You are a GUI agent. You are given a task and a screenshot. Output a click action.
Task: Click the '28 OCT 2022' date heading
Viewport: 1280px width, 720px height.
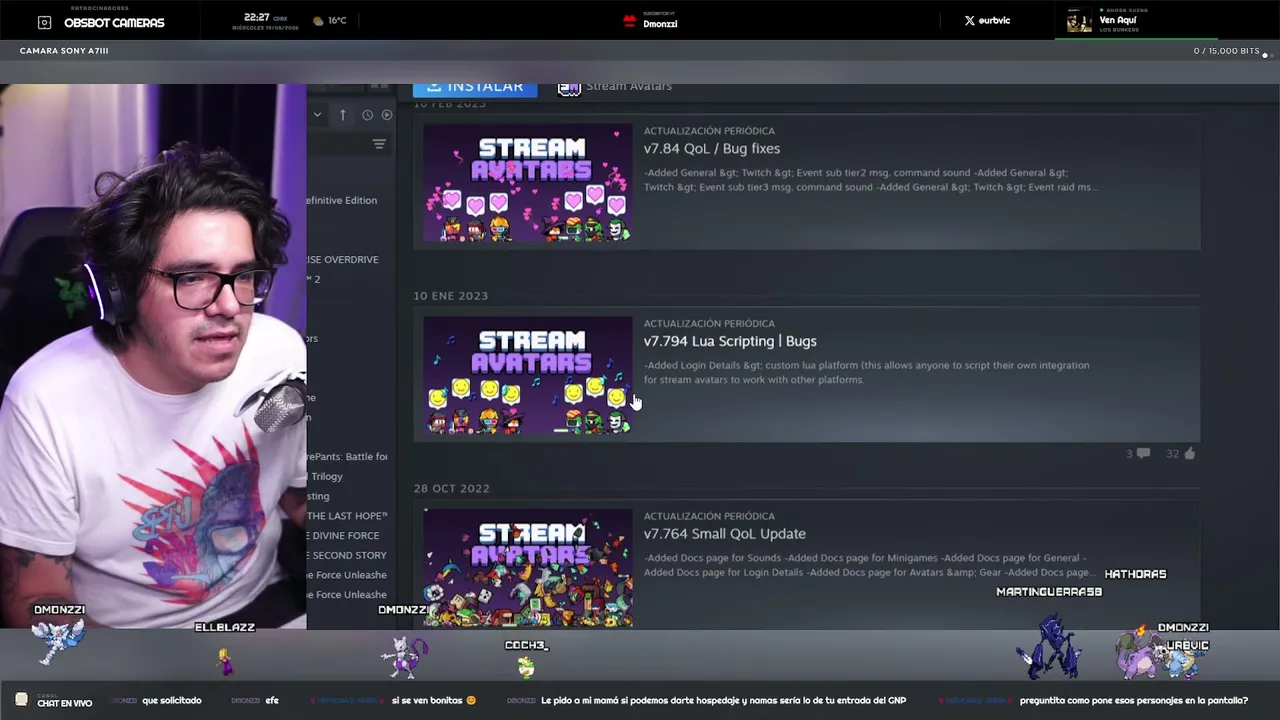[452, 489]
